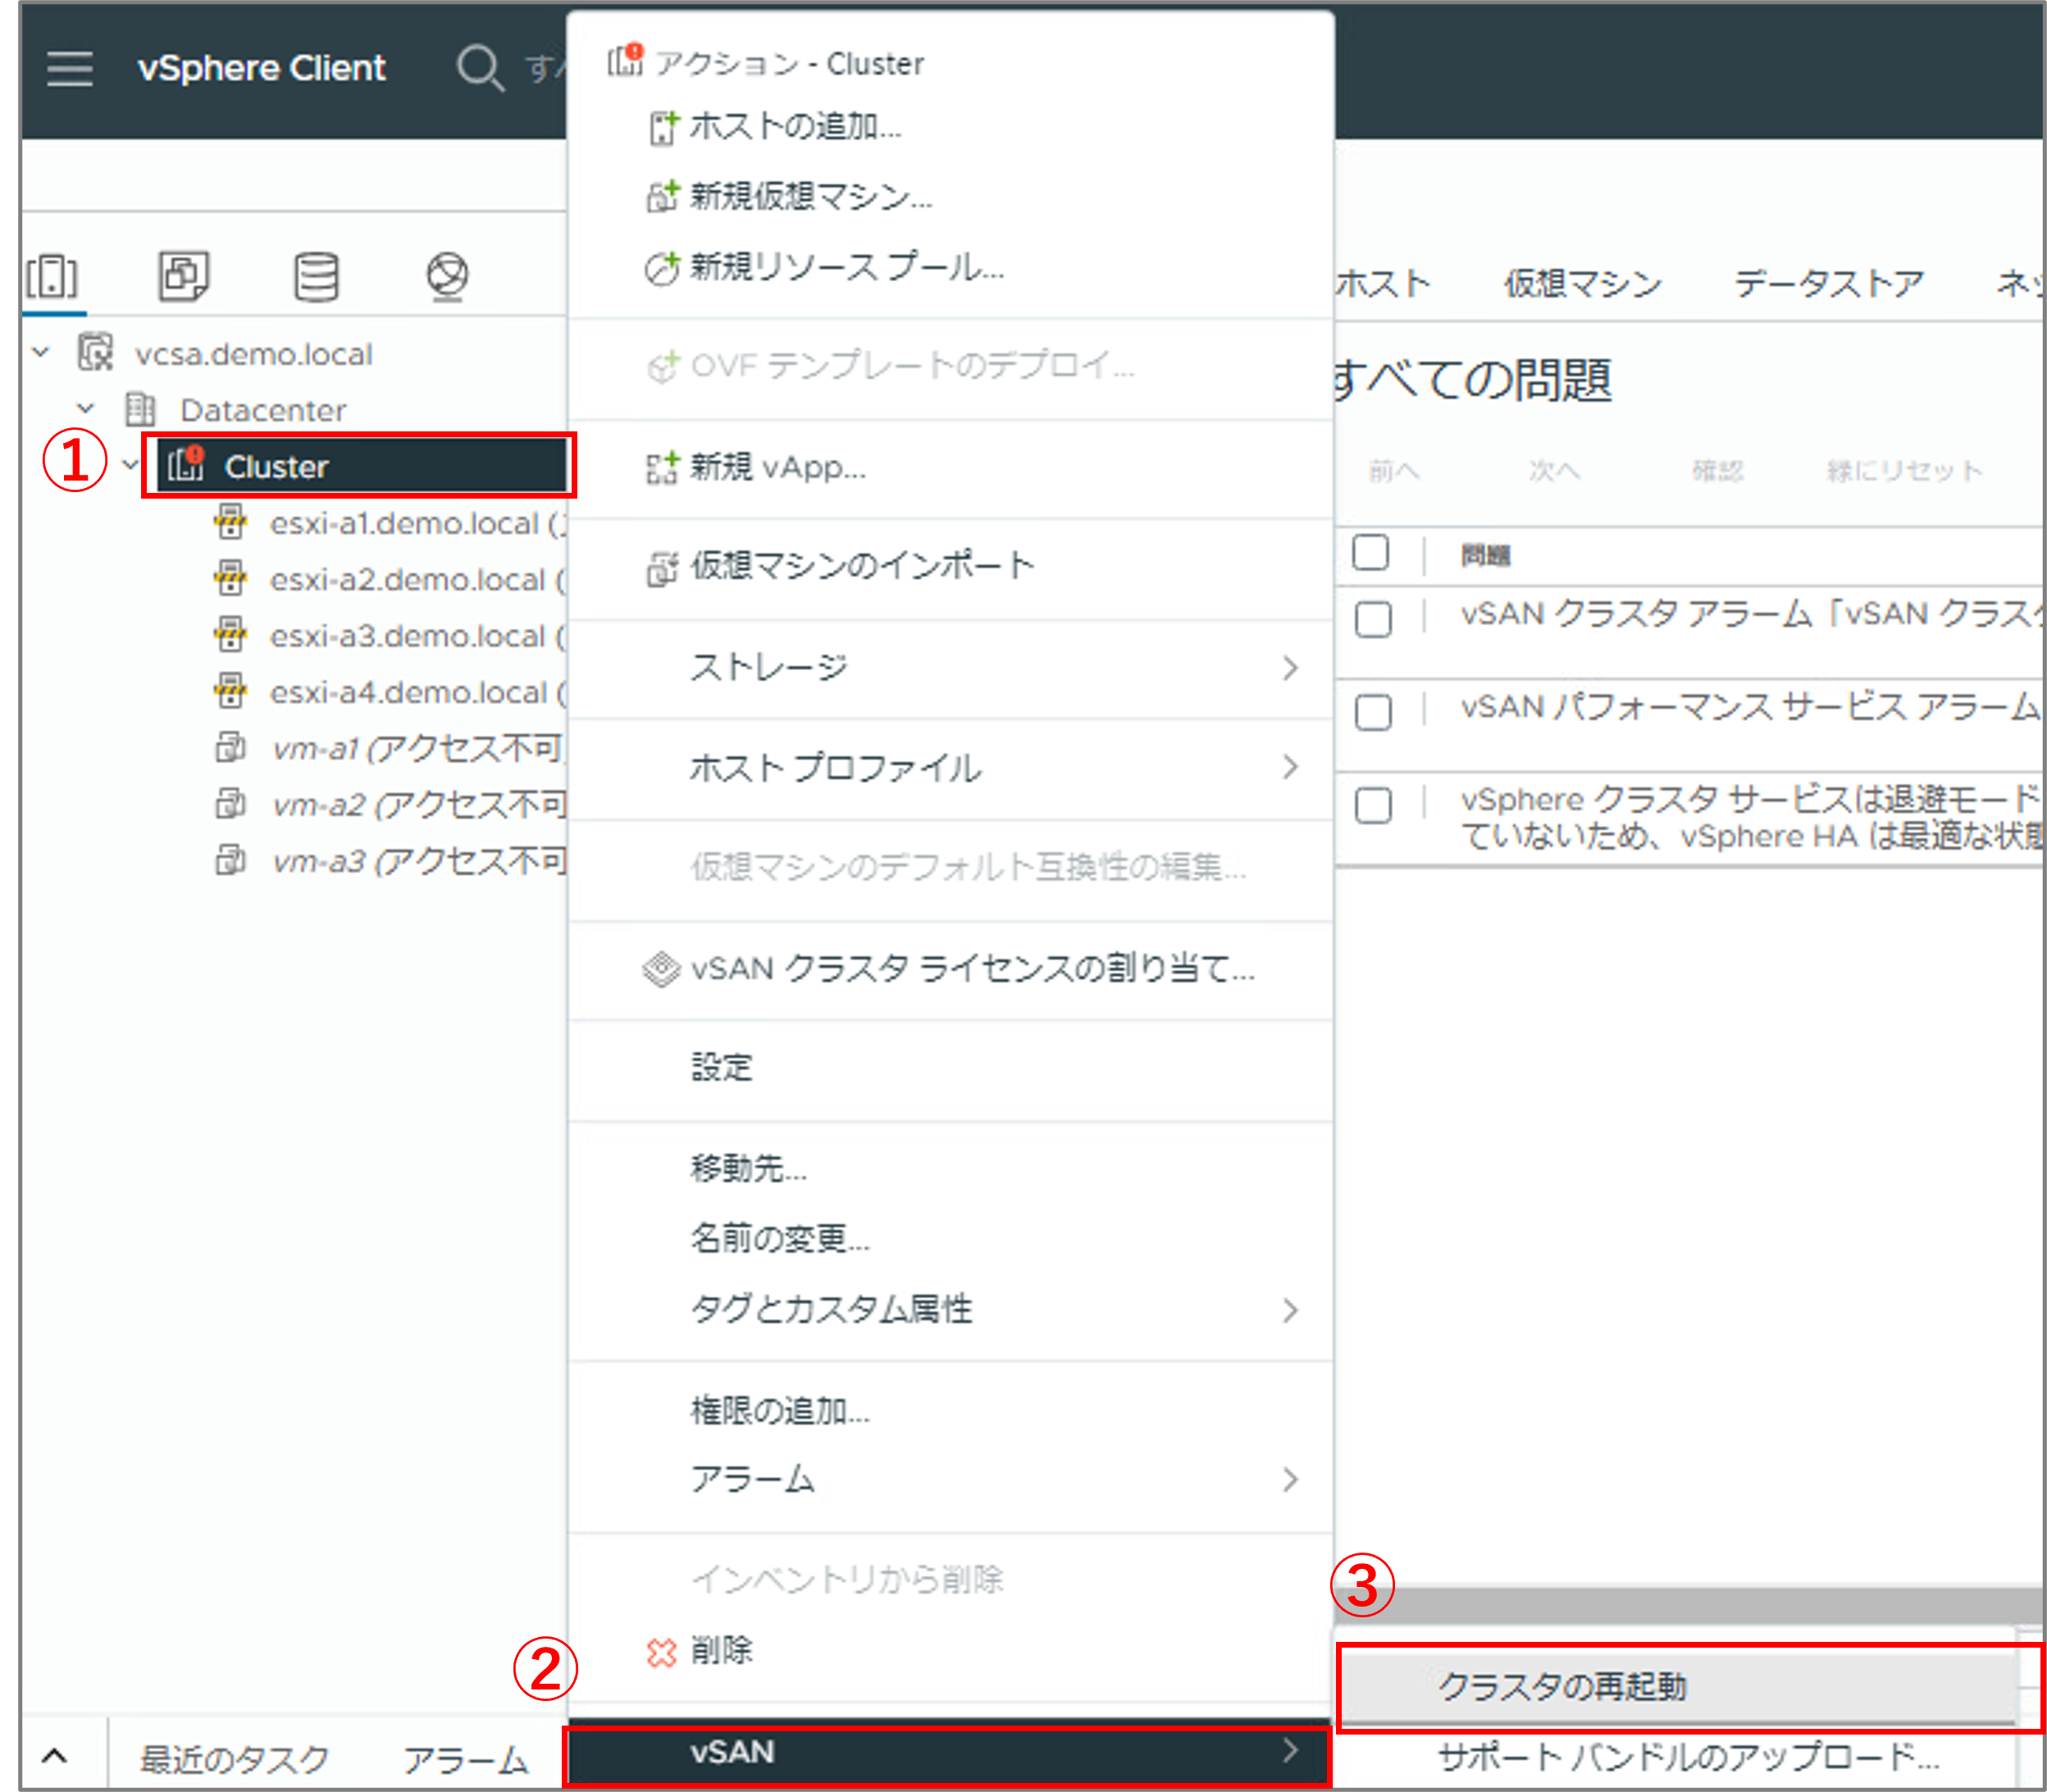Switch to VMs and Templates inventory view

click(184, 276)
